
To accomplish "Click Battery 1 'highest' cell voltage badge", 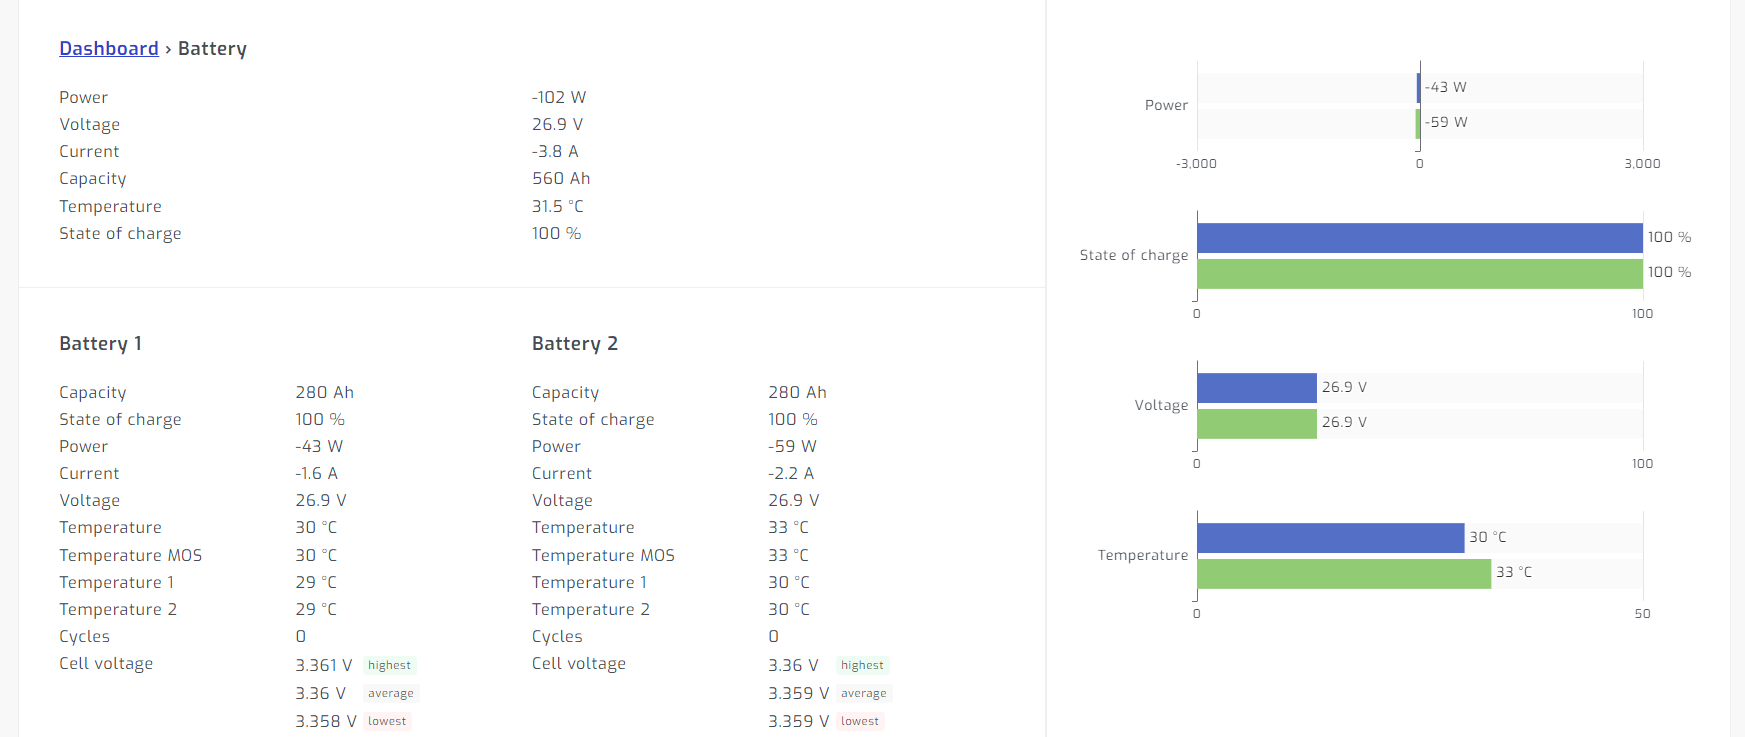I will 389,666.
